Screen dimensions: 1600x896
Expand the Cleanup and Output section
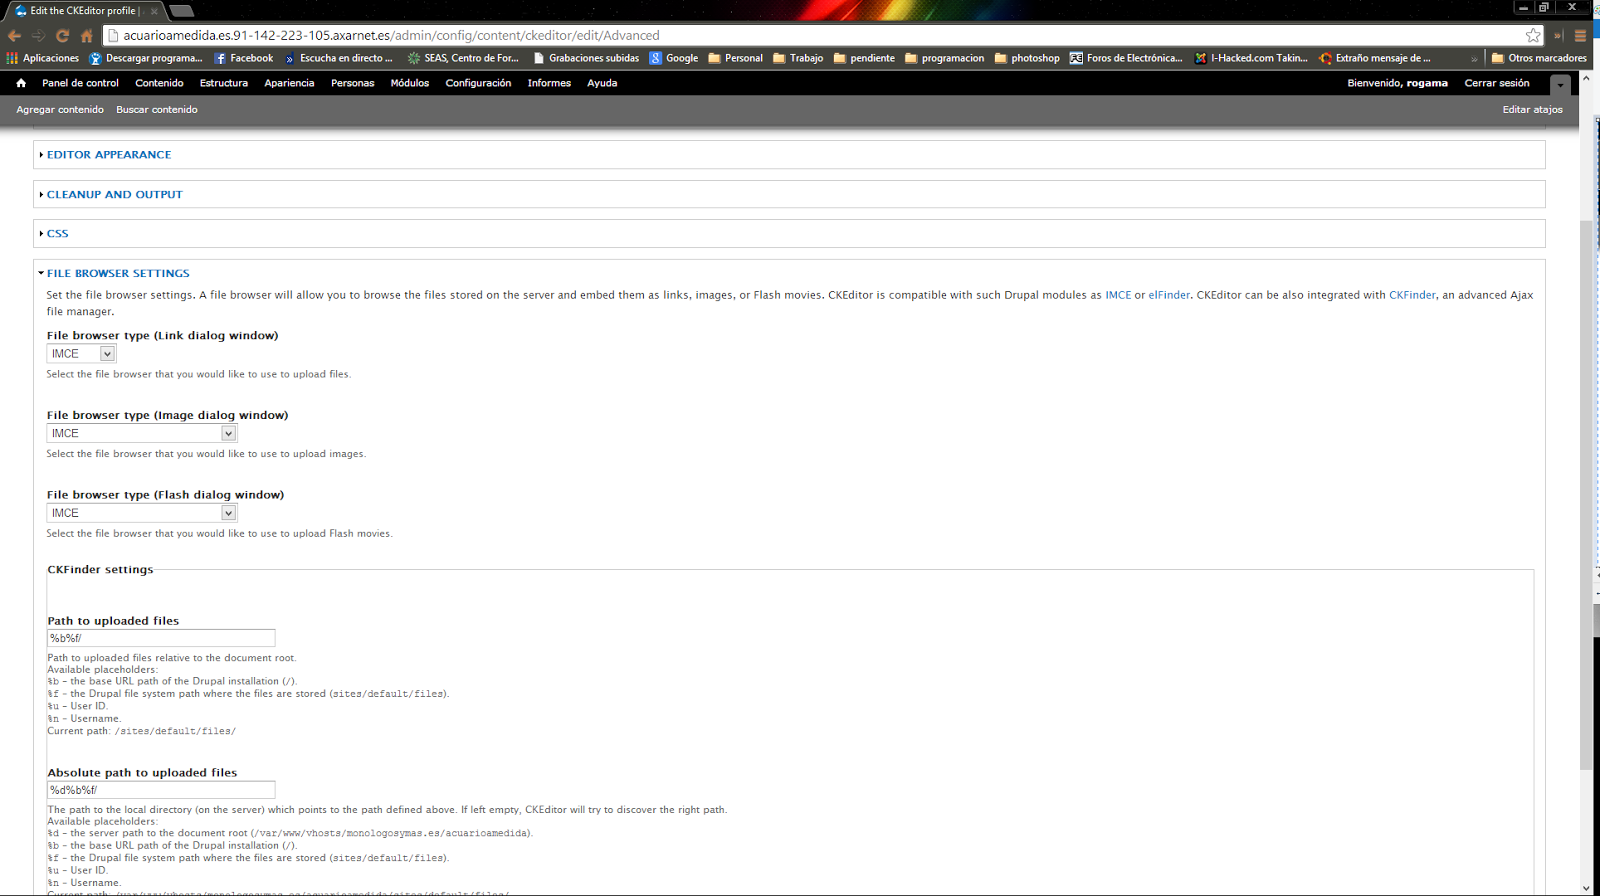pos(115,195)
